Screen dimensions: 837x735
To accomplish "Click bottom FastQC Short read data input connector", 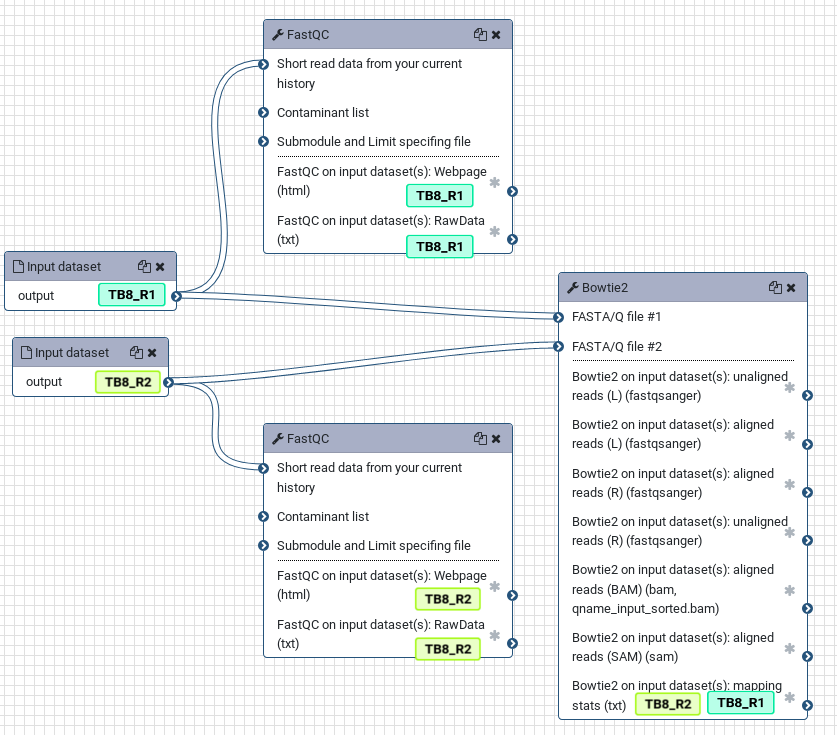I will [263, 468].
